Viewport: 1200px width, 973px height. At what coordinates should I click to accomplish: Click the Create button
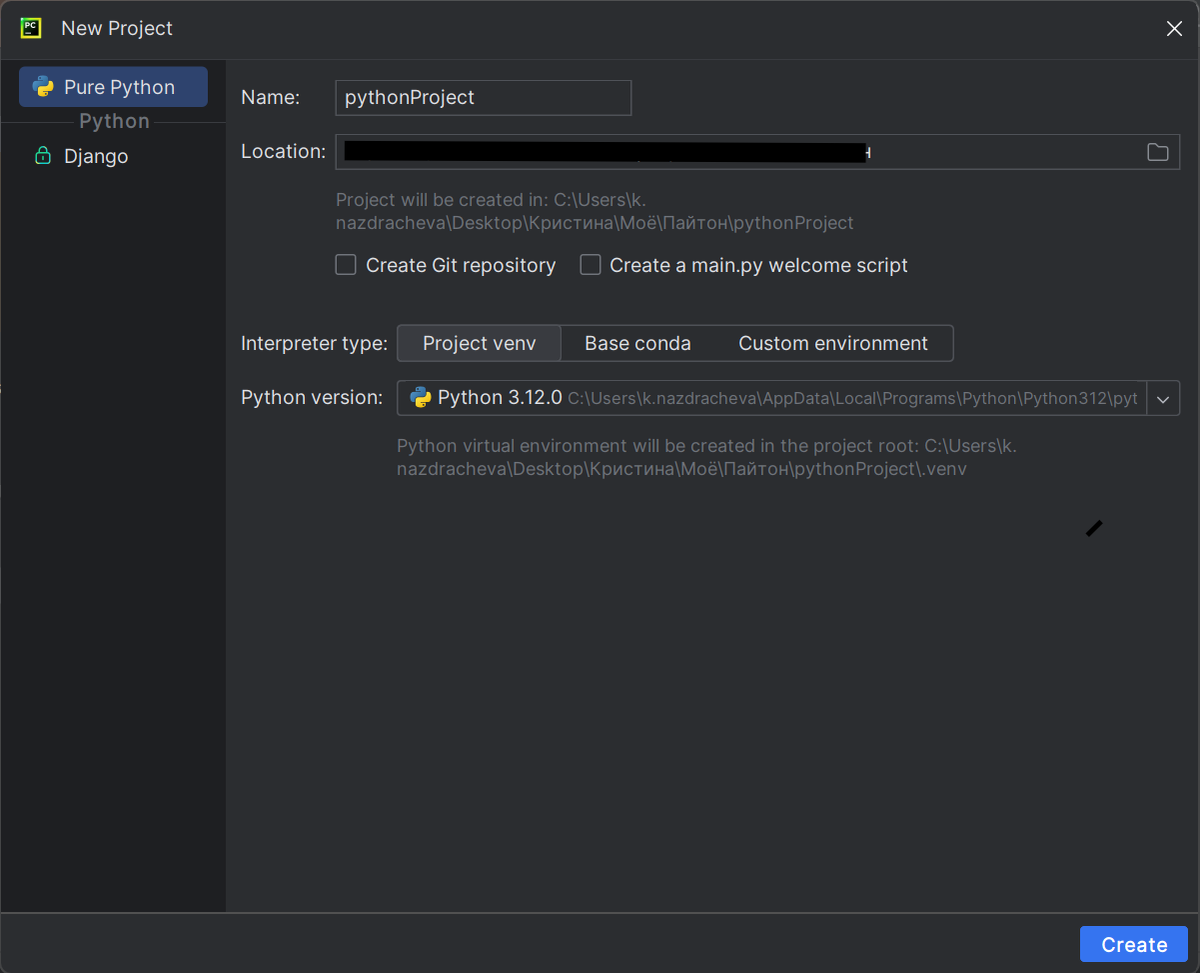(1134, 944)
